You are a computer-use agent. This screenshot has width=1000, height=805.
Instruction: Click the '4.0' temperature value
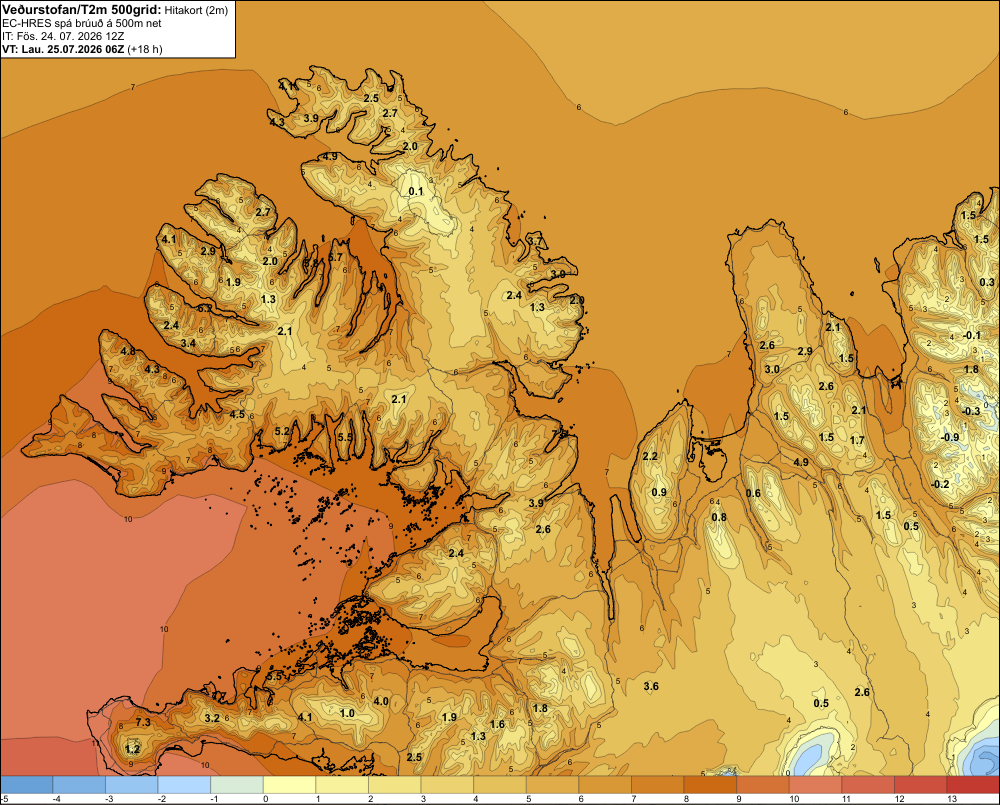pos(381,701)
